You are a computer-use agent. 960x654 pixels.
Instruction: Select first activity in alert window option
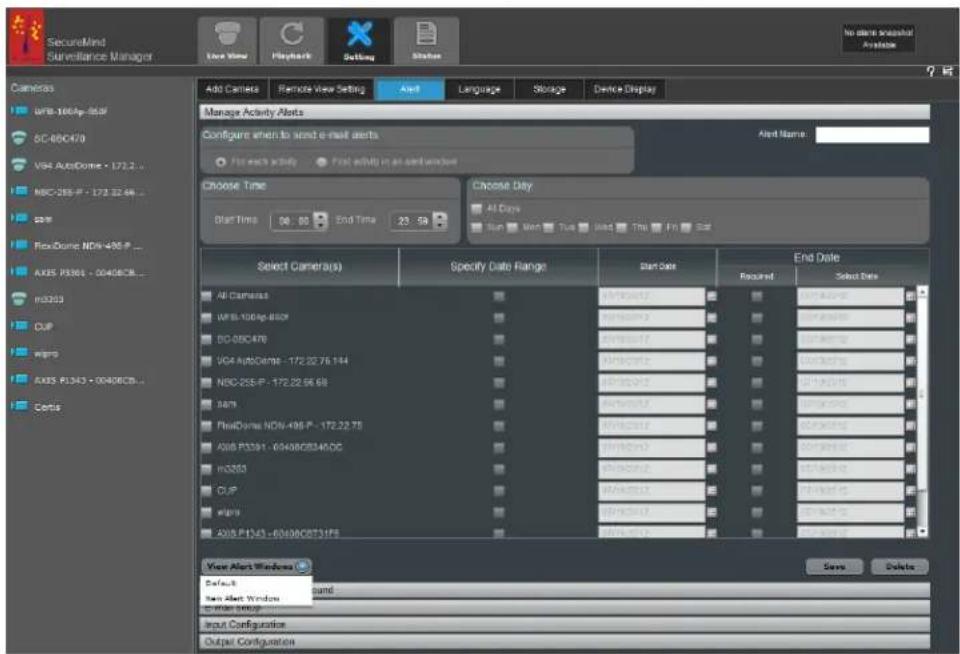click(x=321, y=162)
